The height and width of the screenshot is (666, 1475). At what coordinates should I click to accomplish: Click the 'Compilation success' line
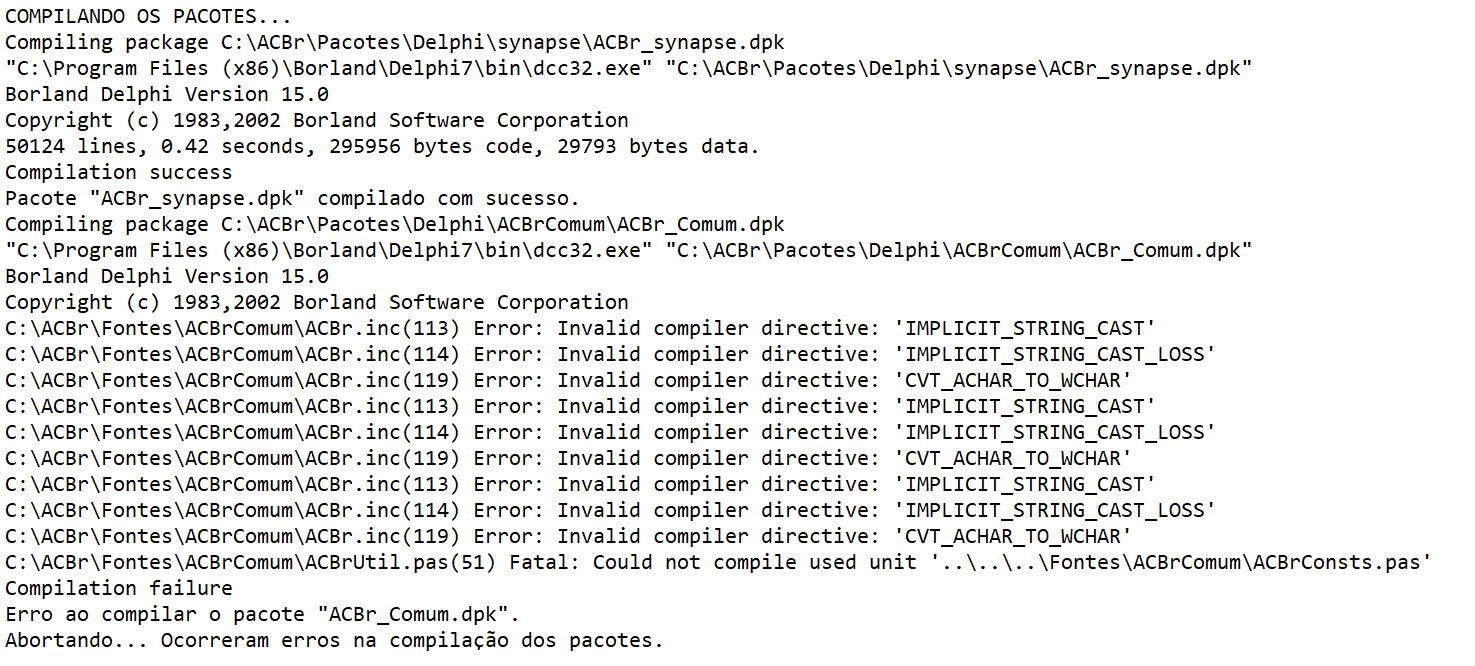click(x=119, y=173)
